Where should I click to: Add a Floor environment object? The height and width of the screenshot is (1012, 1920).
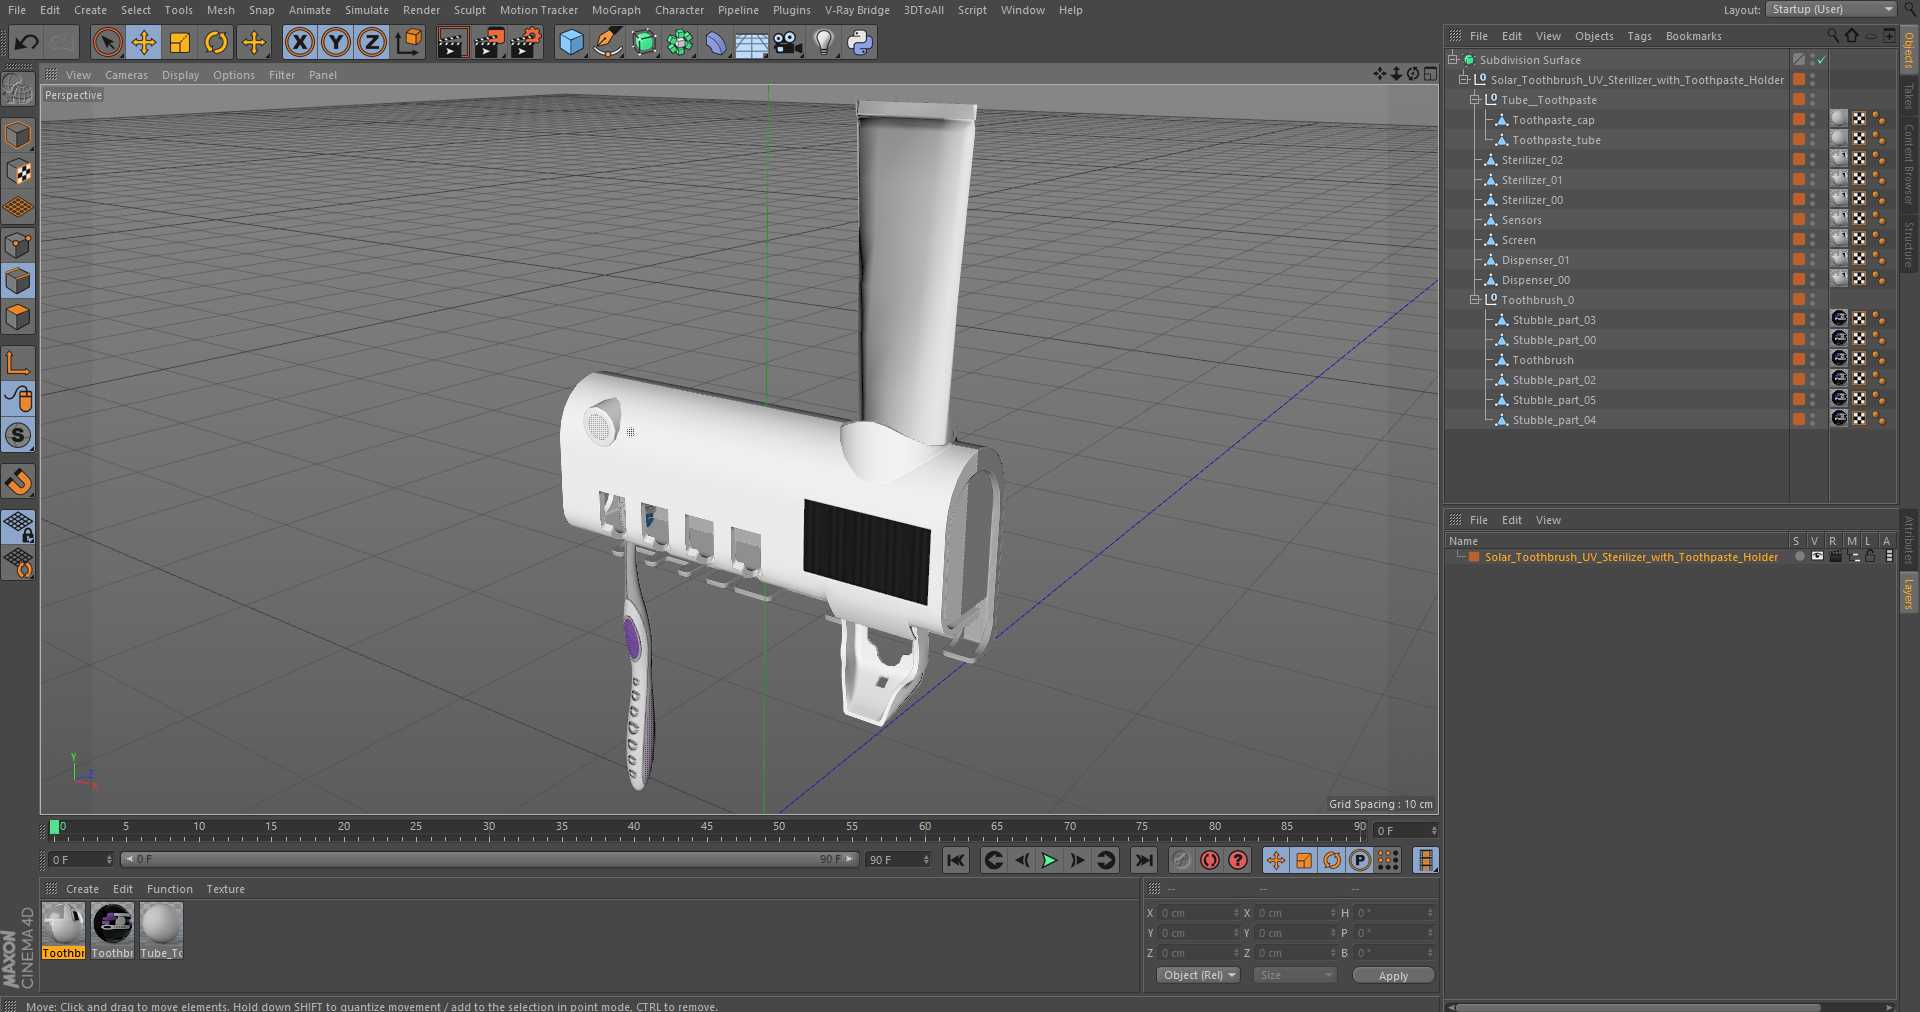pos(751,42)
